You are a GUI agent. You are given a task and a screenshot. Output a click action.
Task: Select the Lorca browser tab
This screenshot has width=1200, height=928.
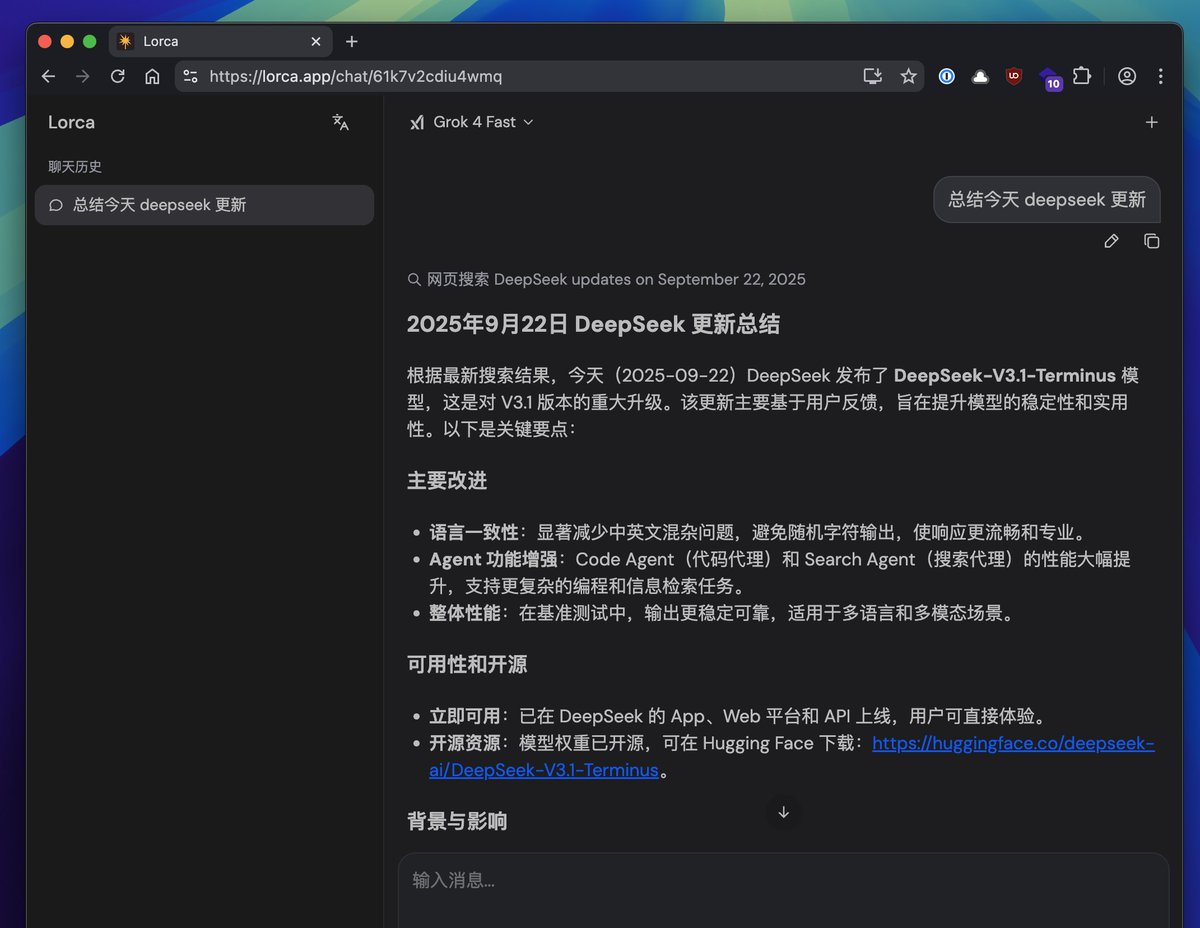click(x=220, y=41)
